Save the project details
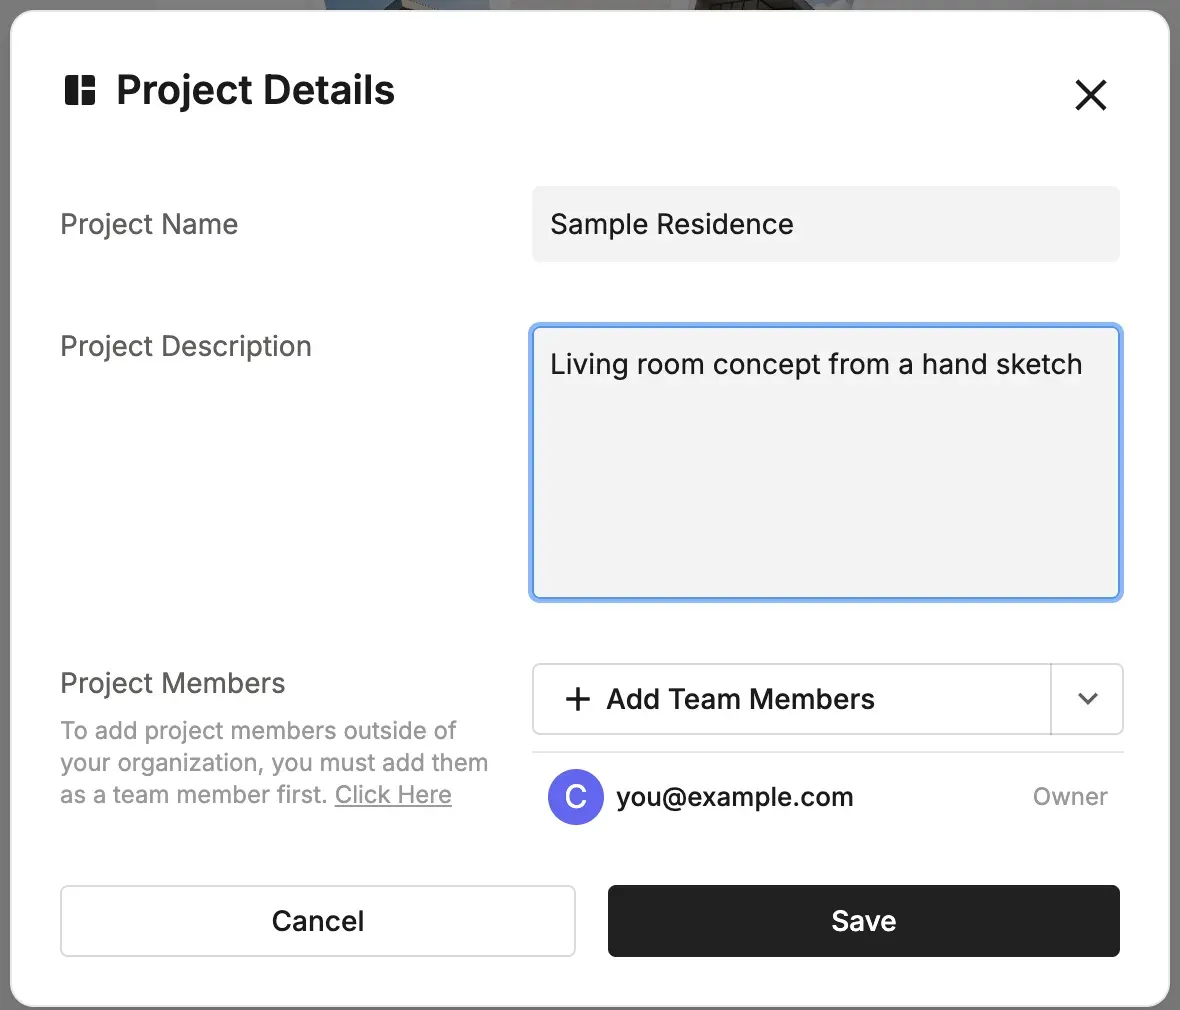The image size is (1180, 1010). tap(863, 920)
